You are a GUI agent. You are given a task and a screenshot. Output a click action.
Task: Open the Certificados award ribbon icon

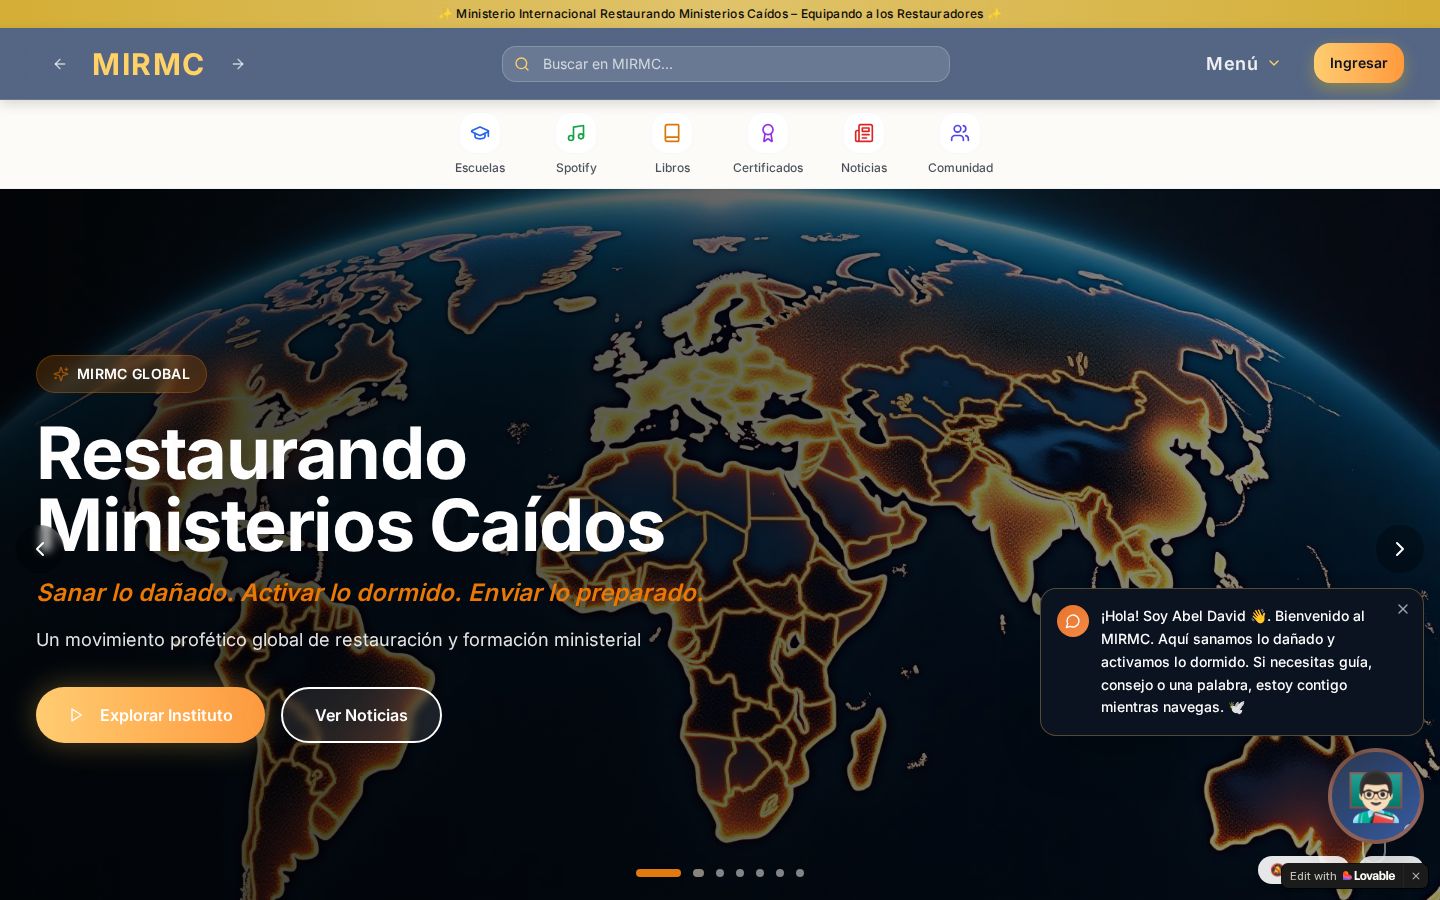768,133
